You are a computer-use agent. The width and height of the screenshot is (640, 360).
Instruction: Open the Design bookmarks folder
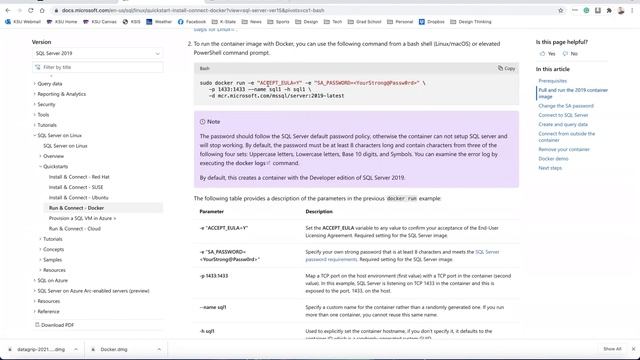click(307, 22)
